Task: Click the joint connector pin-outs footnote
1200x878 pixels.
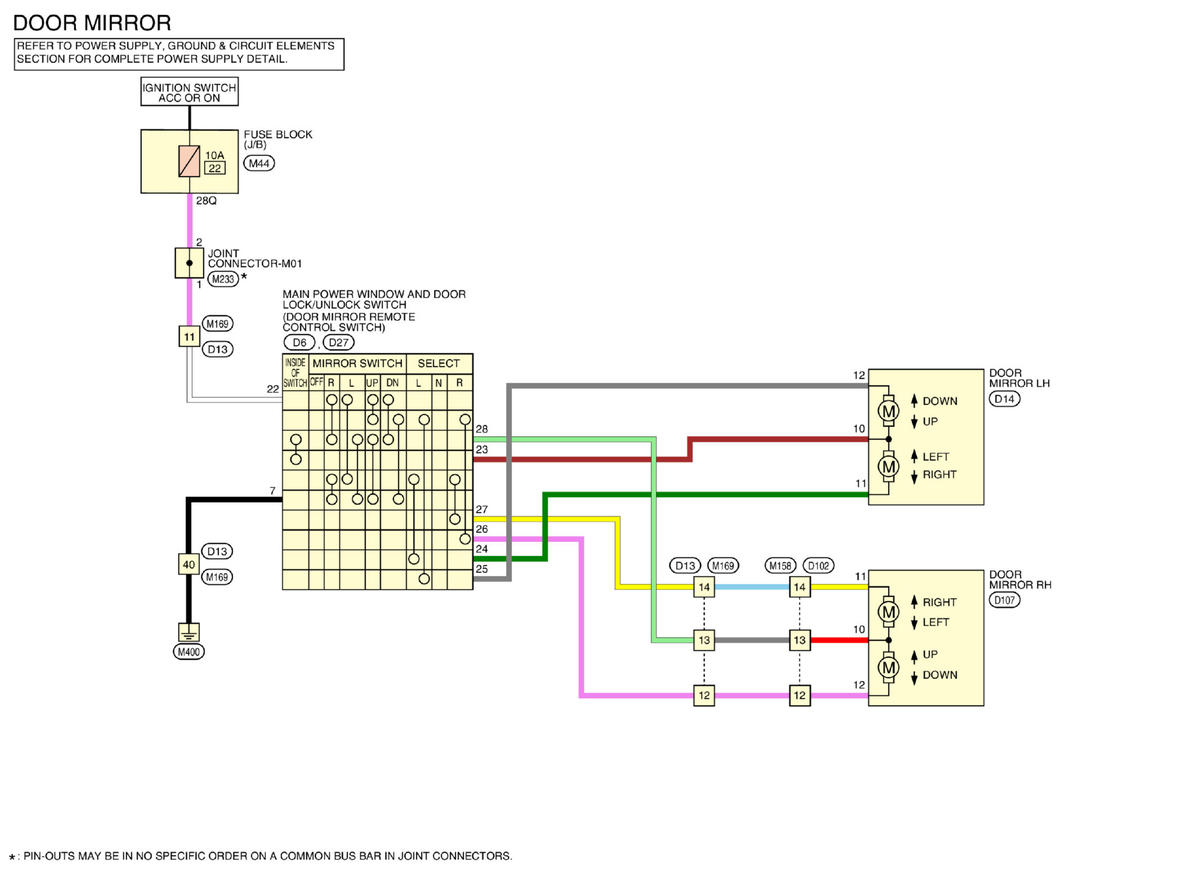Action: point(261,856)
